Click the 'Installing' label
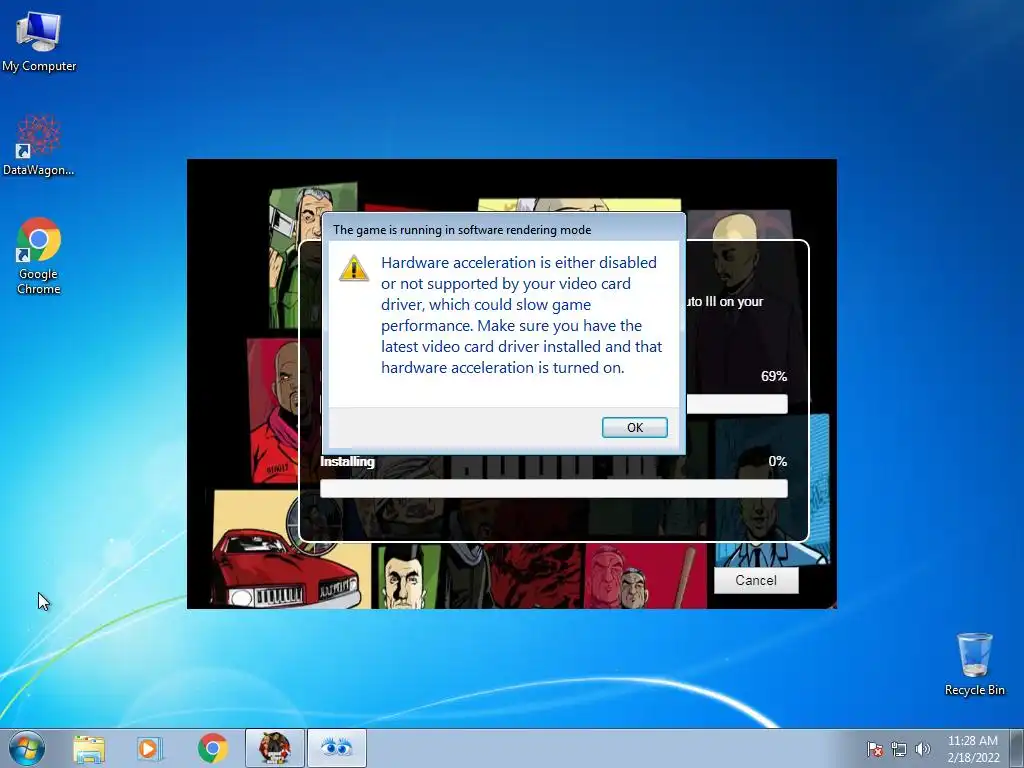Viewport: 1024px width, 768px height. (347, 461)
